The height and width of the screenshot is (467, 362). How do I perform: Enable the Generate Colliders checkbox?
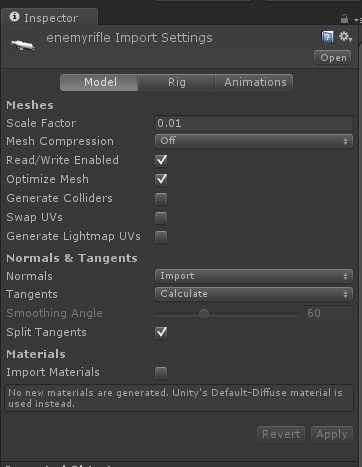[161, 199]
